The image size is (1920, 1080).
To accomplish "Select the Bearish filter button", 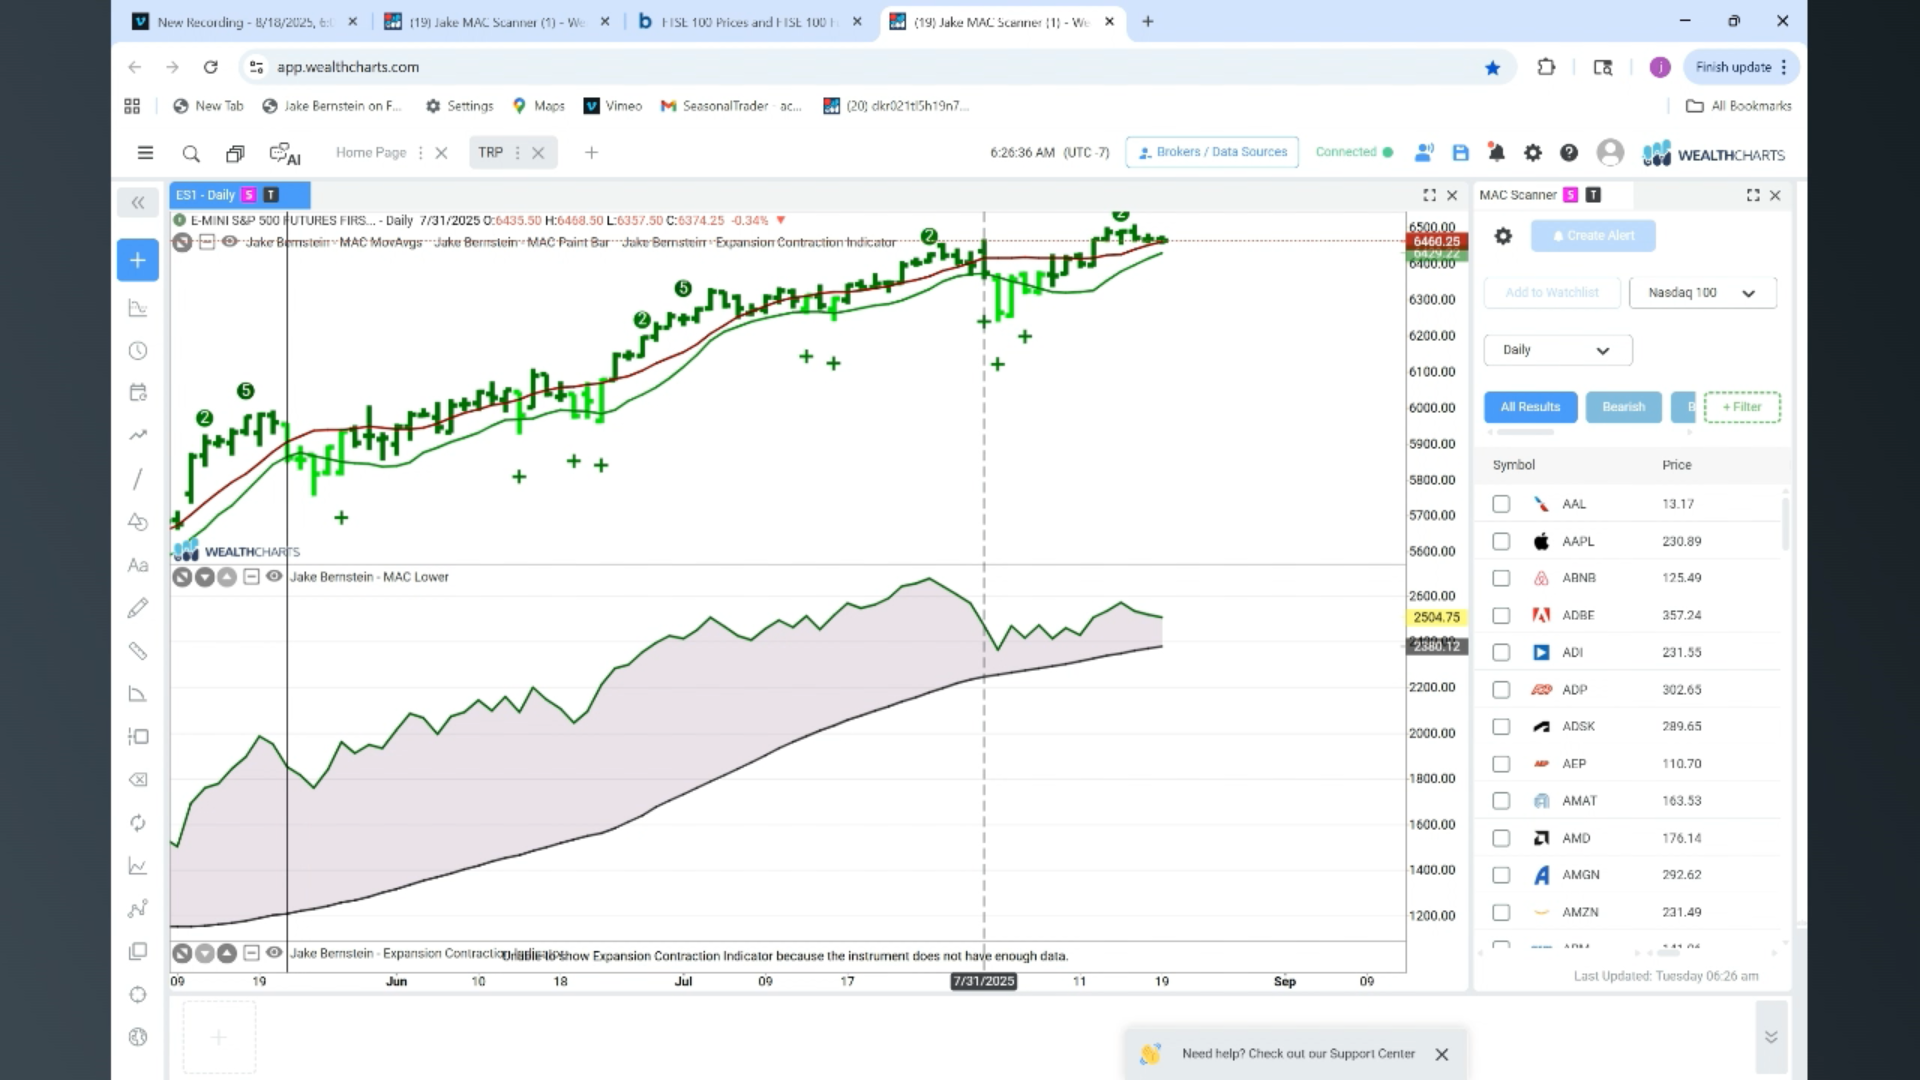I will (1623, 407).
